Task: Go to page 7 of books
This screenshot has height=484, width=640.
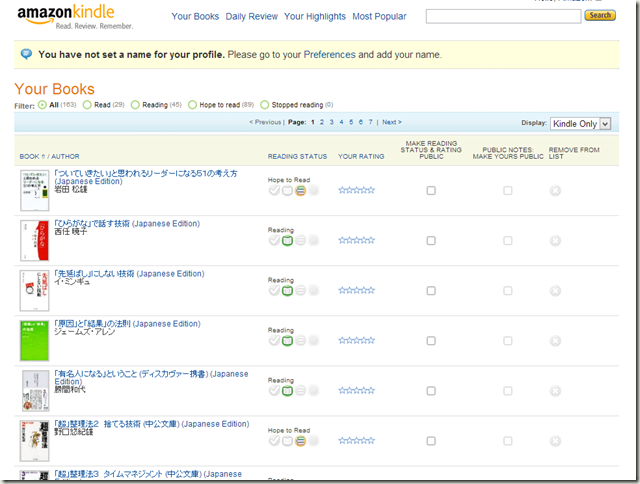Action: pyautogui.click(x=370, y=122)
